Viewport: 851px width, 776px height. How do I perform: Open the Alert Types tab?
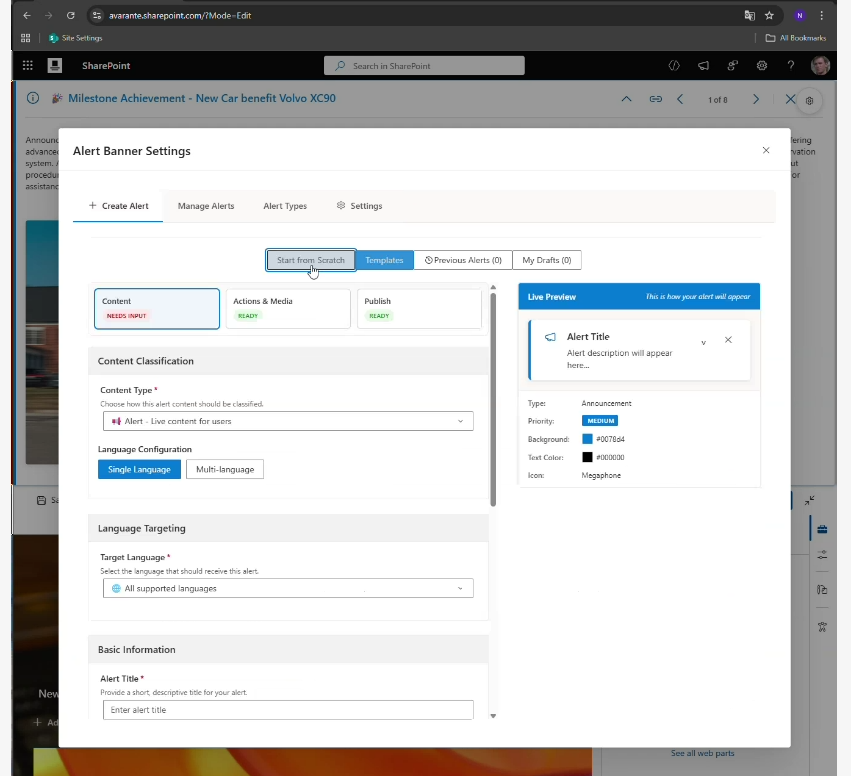pyautogui.click(x=285, y=206)
